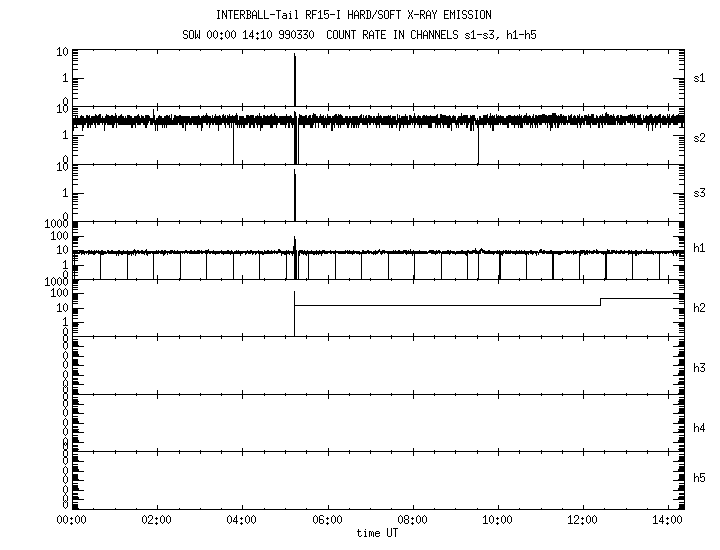Click the s3 channel label
The height and width of the screenshot is (550, 720).
[700, 193]
